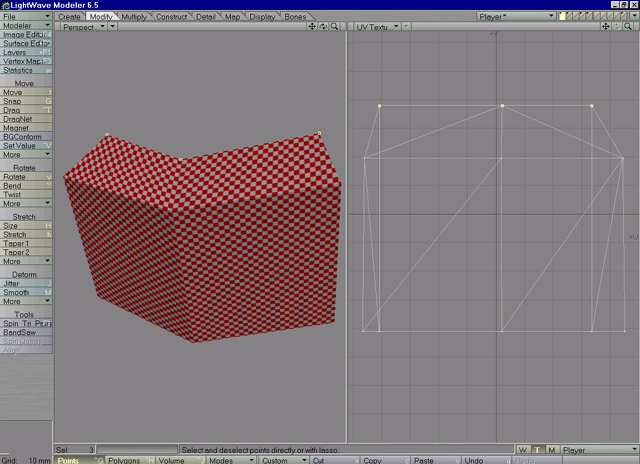The height and width of the screenshot is (464, 640).
Task: Switch to the Create tab
Action: (69, 17)
